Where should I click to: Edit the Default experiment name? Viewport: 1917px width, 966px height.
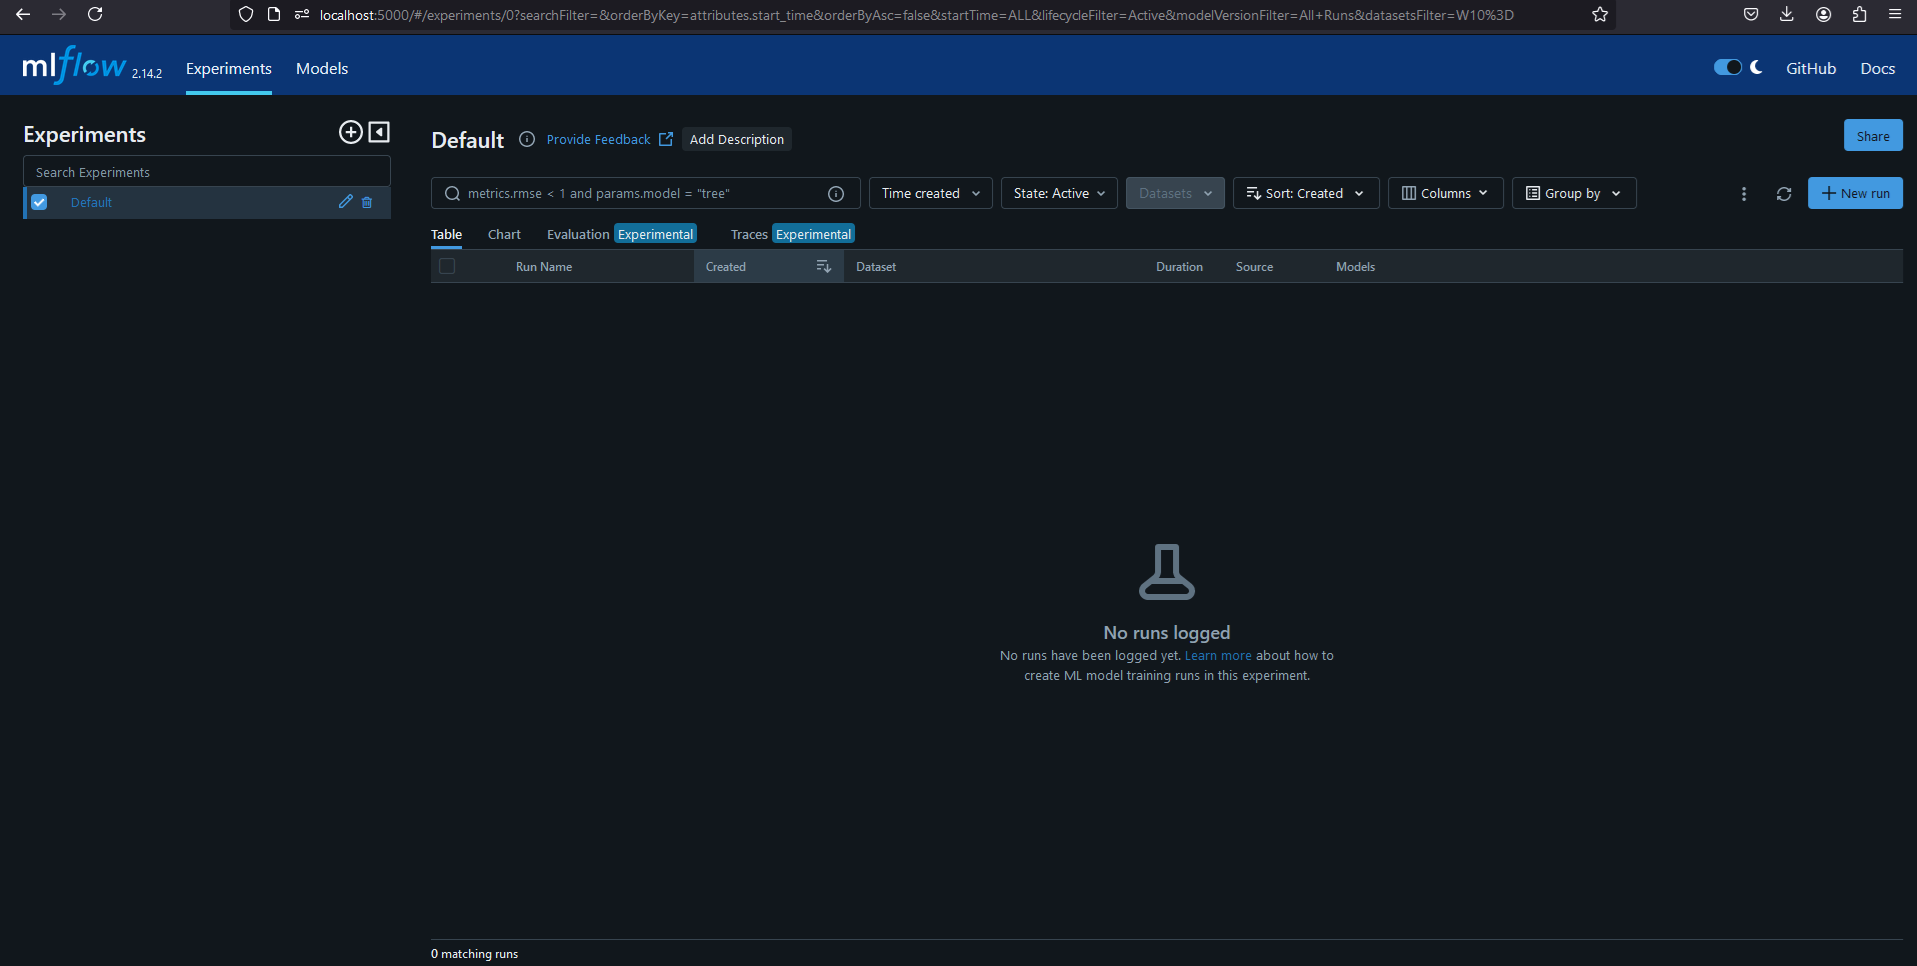point(346,202)
